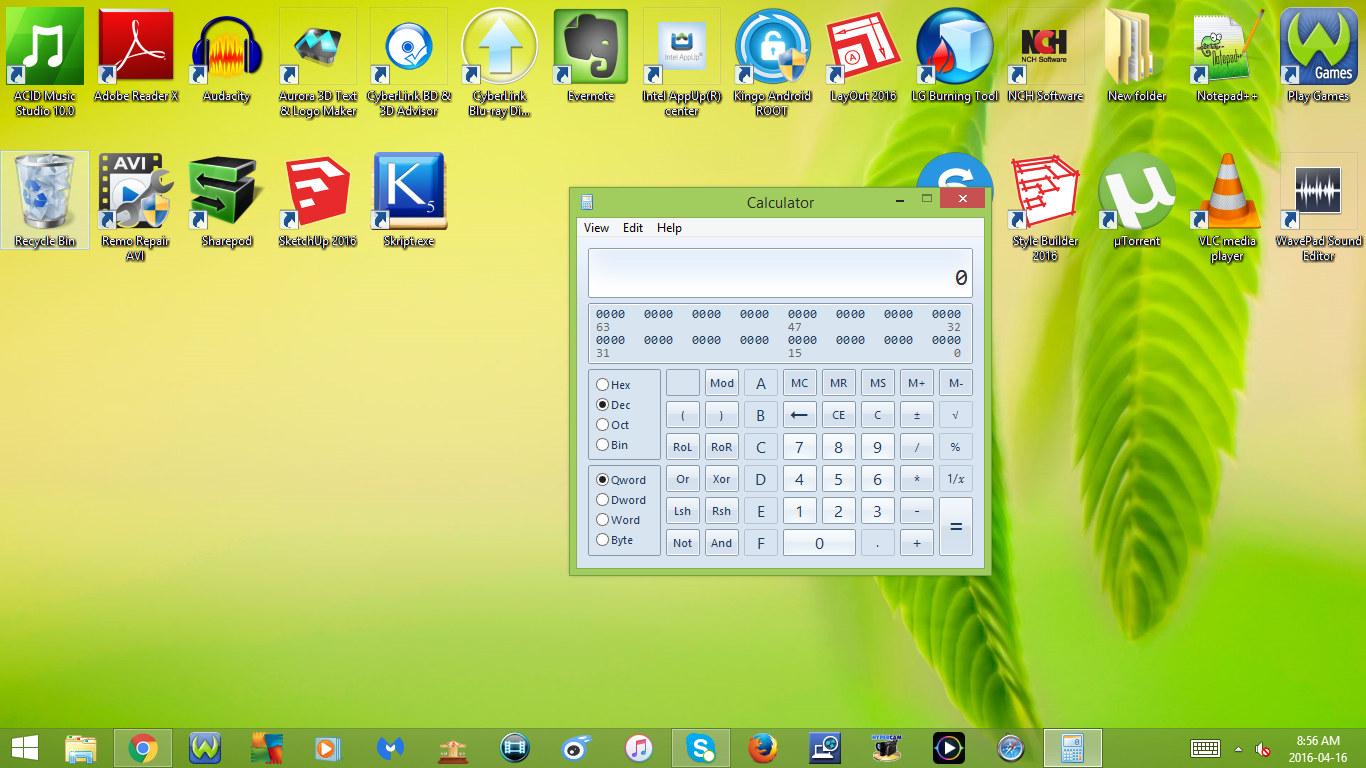
Task: Click the calculator result display
Action: (x=780, y=272)
